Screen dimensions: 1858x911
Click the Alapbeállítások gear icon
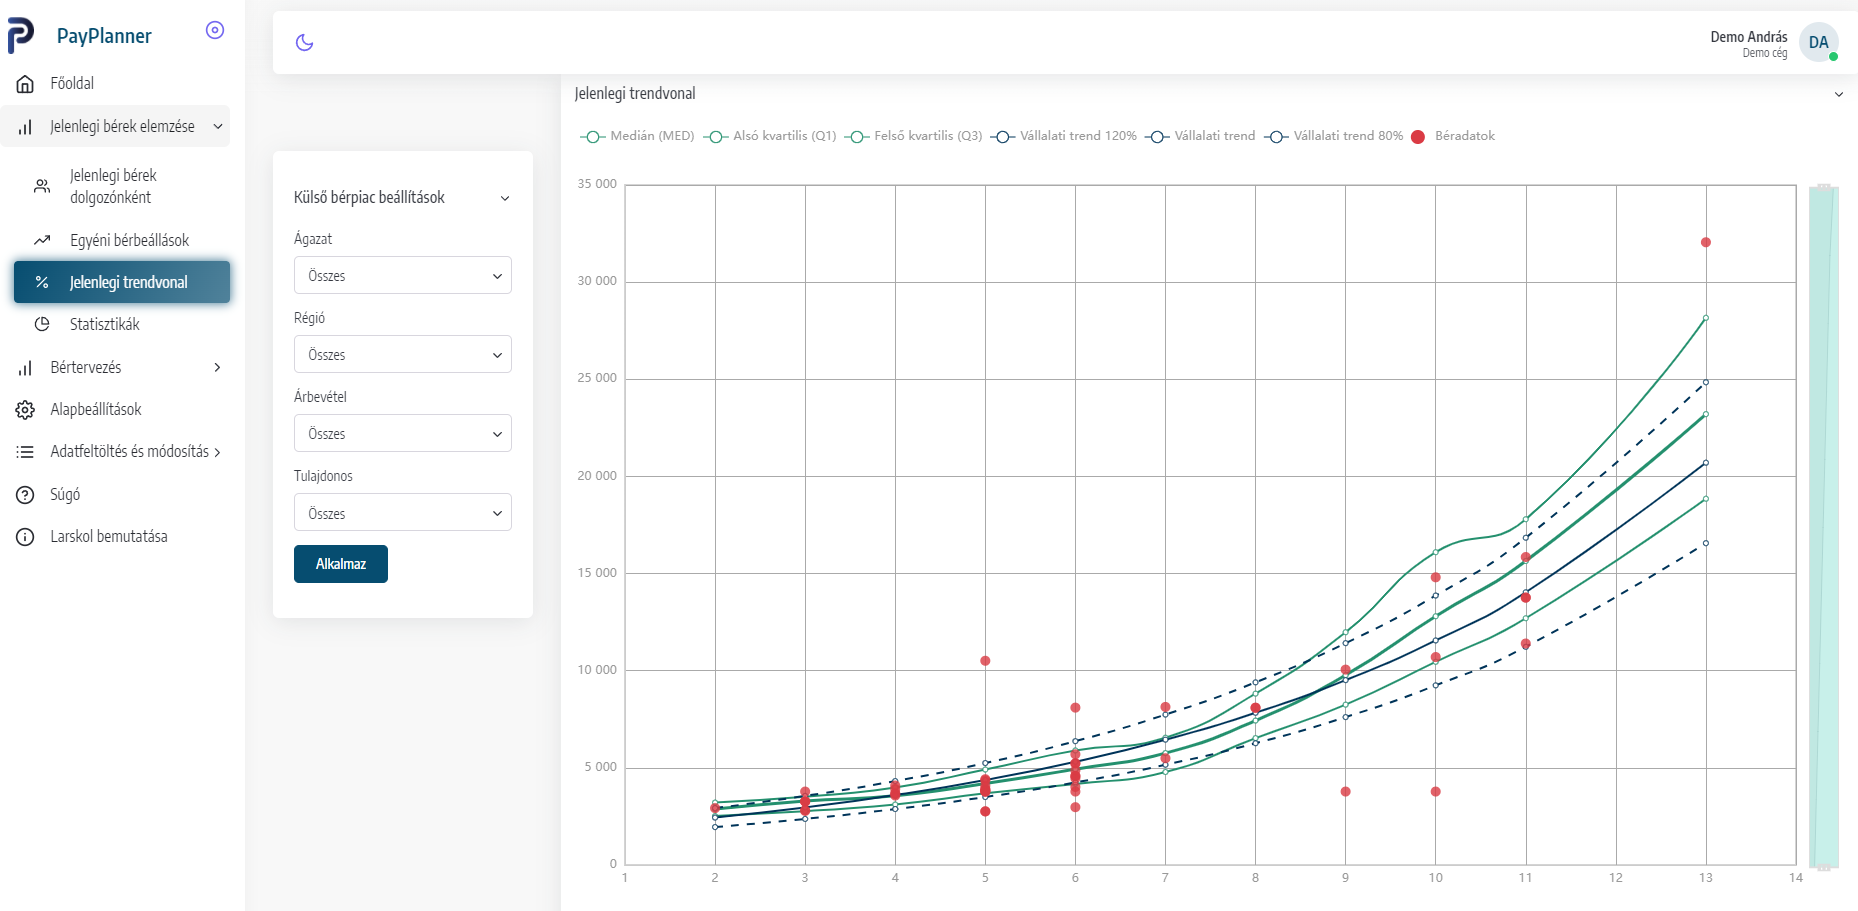pyautogui.click(x=26, y=410)
